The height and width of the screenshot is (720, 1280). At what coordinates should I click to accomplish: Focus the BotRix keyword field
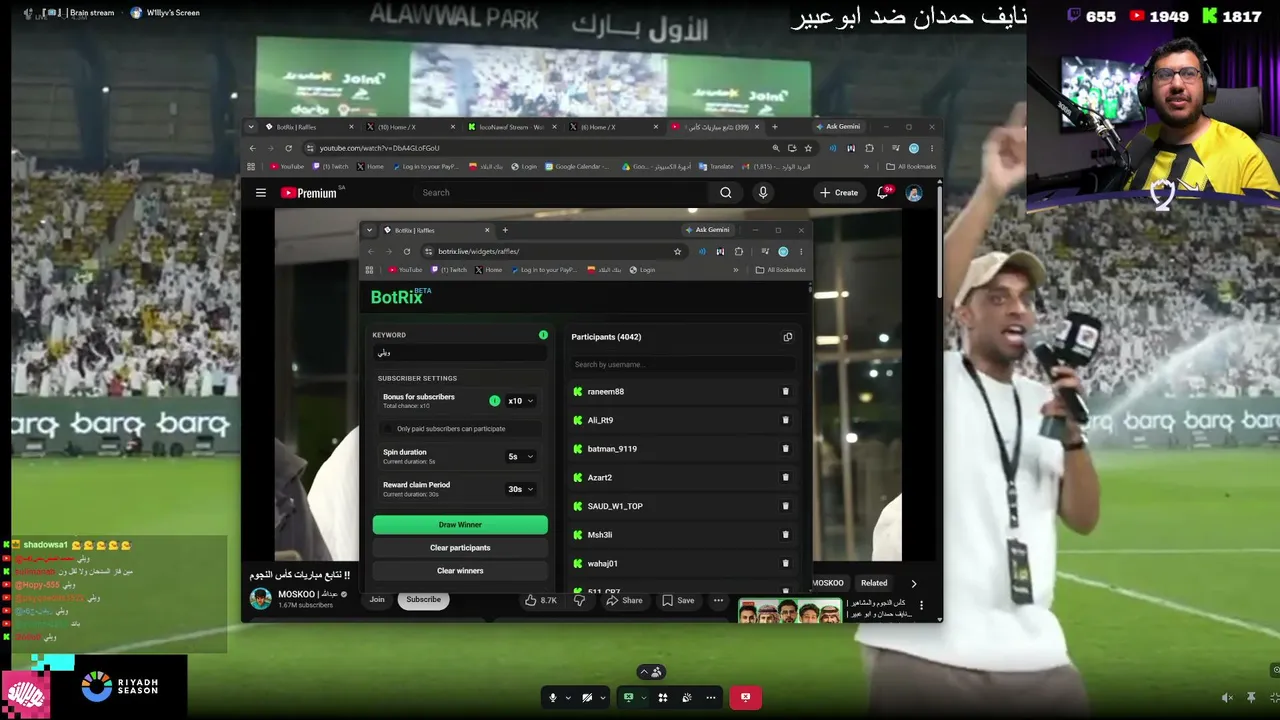460,353
